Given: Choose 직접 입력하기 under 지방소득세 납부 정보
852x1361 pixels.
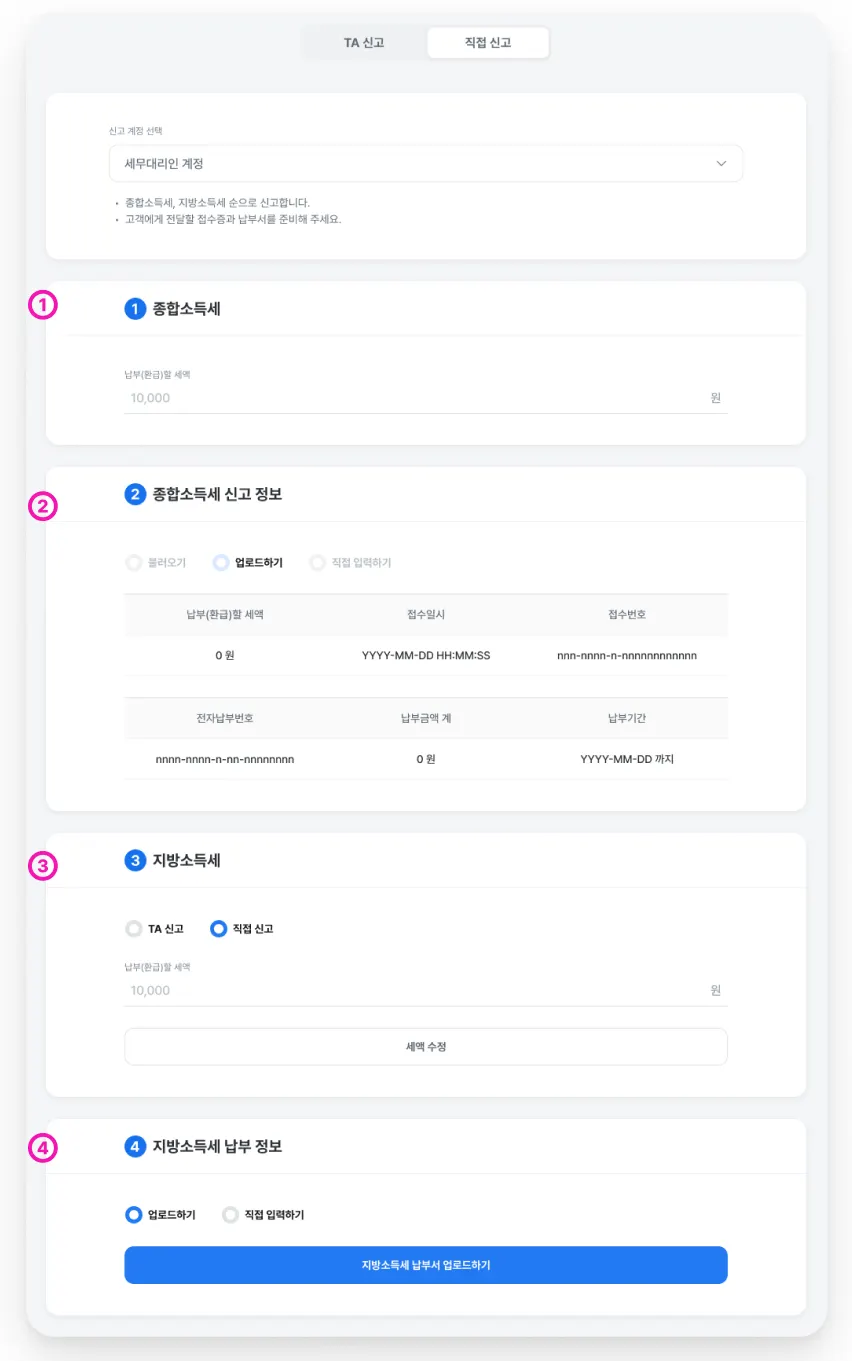Looking at the screenshot, I should pos(231,1215).
